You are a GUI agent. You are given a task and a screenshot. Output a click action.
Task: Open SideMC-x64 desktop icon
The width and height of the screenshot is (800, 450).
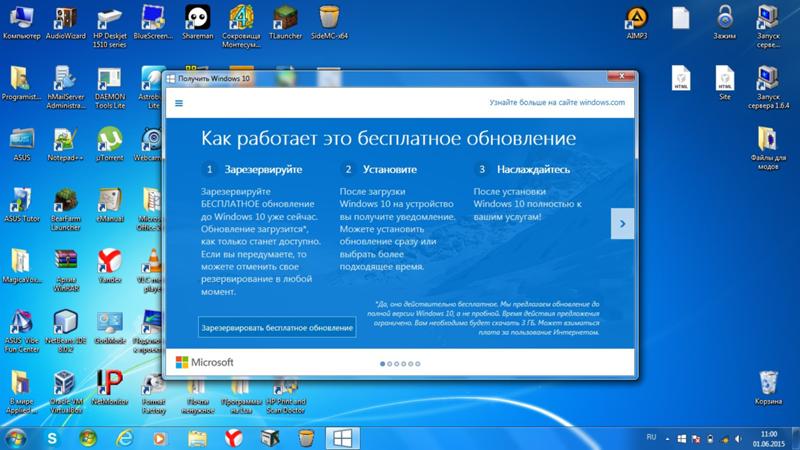click(x=329, y=23)
